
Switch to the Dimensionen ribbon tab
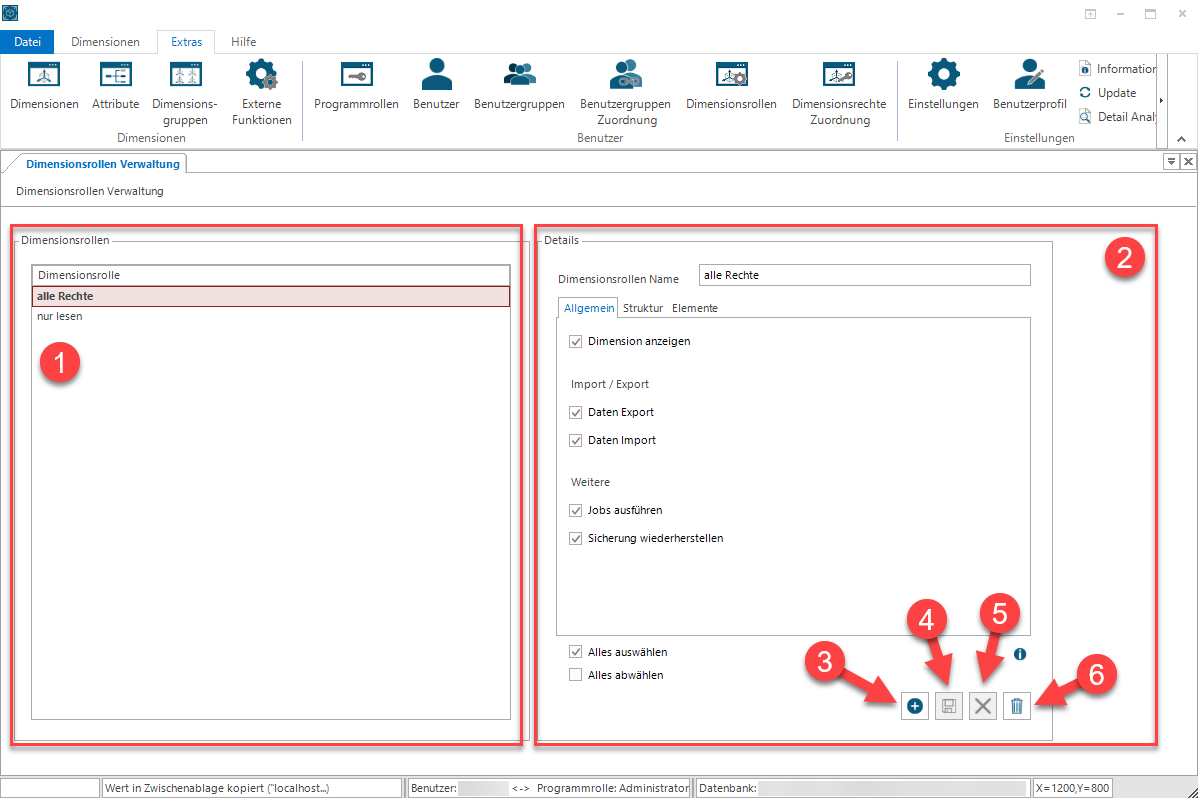pos(105,42)
